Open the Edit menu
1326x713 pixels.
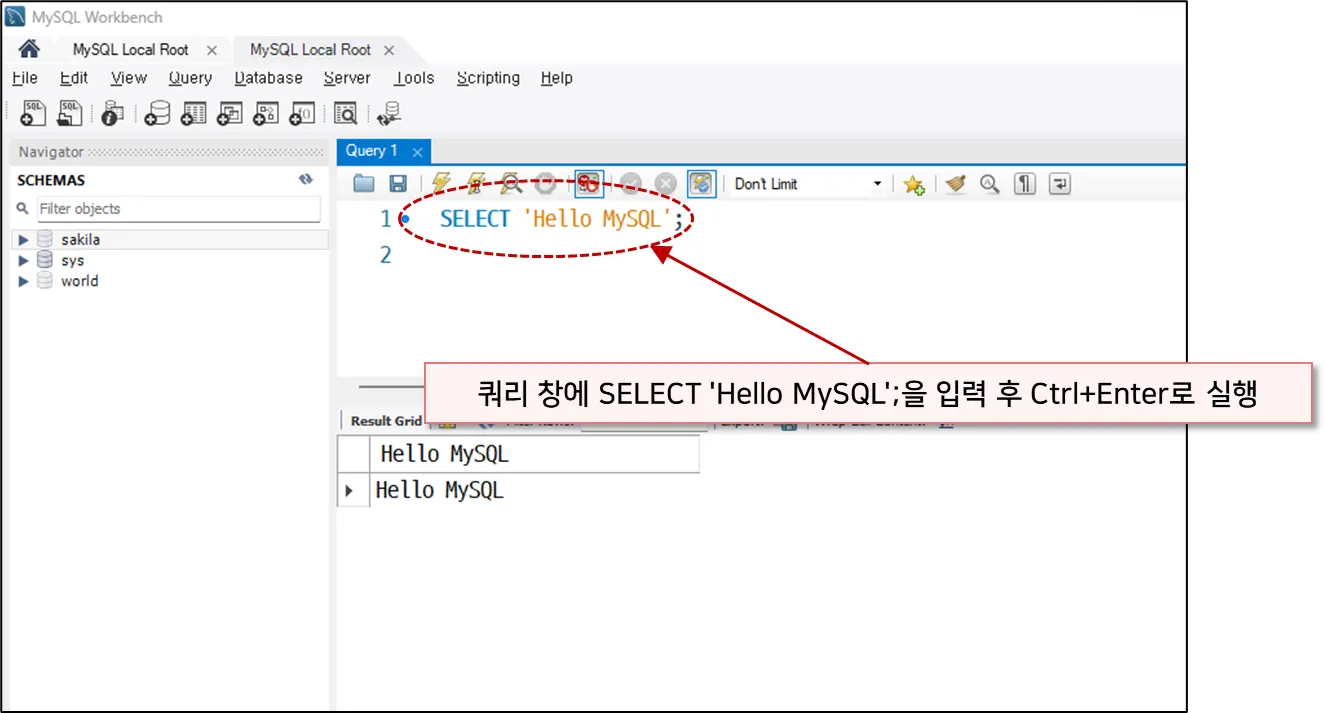[74, 78]
